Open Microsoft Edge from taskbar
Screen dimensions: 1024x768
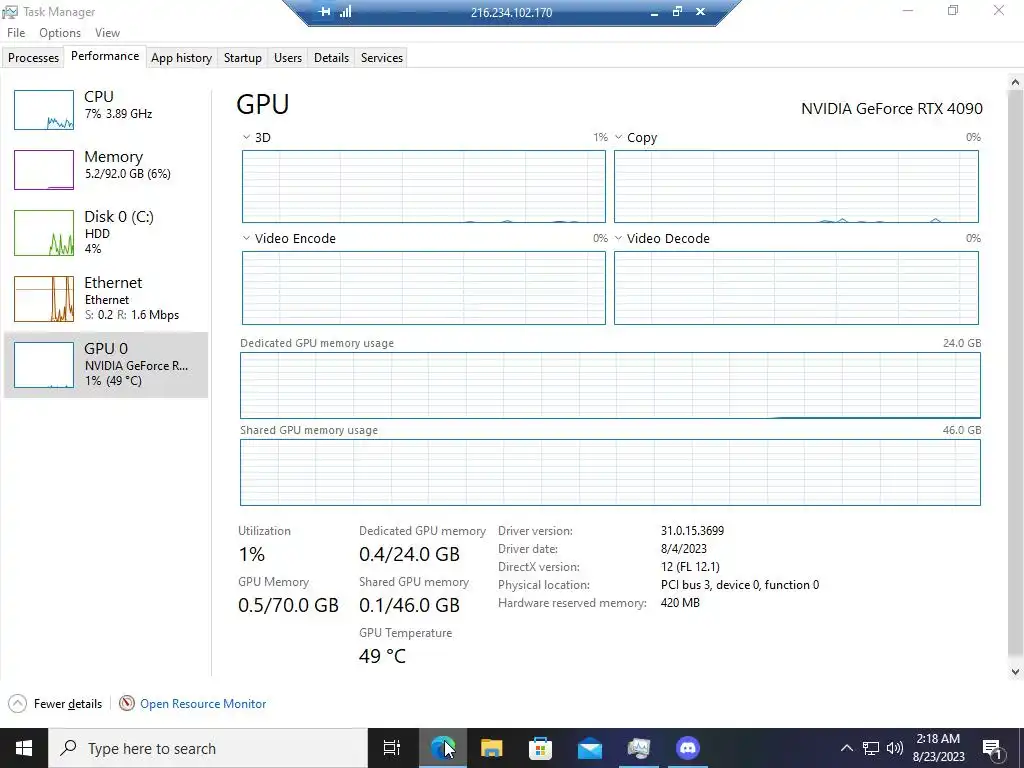click(x=442, y=748)
